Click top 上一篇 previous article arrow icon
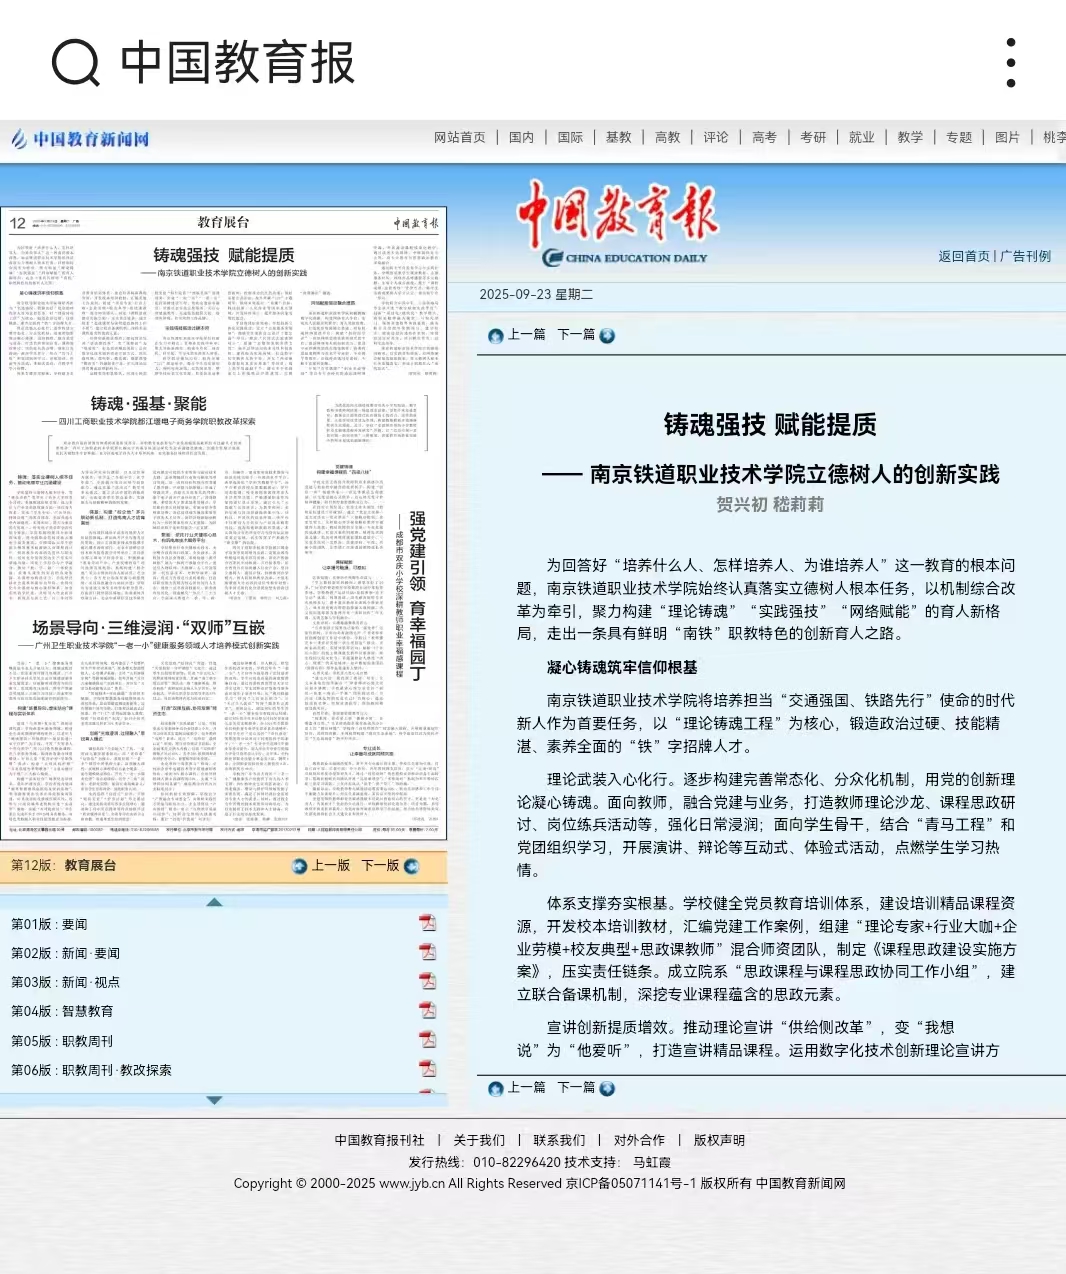This screenshot has width=1066, height=1274. click(495, 336)
